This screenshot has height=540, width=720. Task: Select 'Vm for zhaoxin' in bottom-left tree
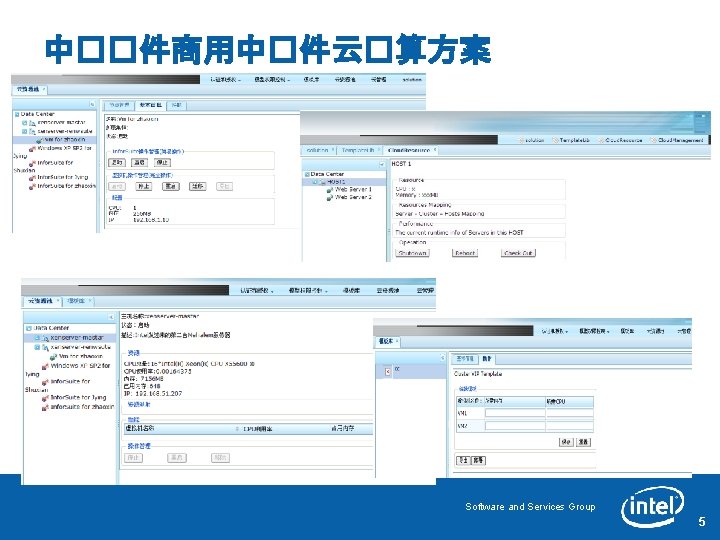[81, 356]
